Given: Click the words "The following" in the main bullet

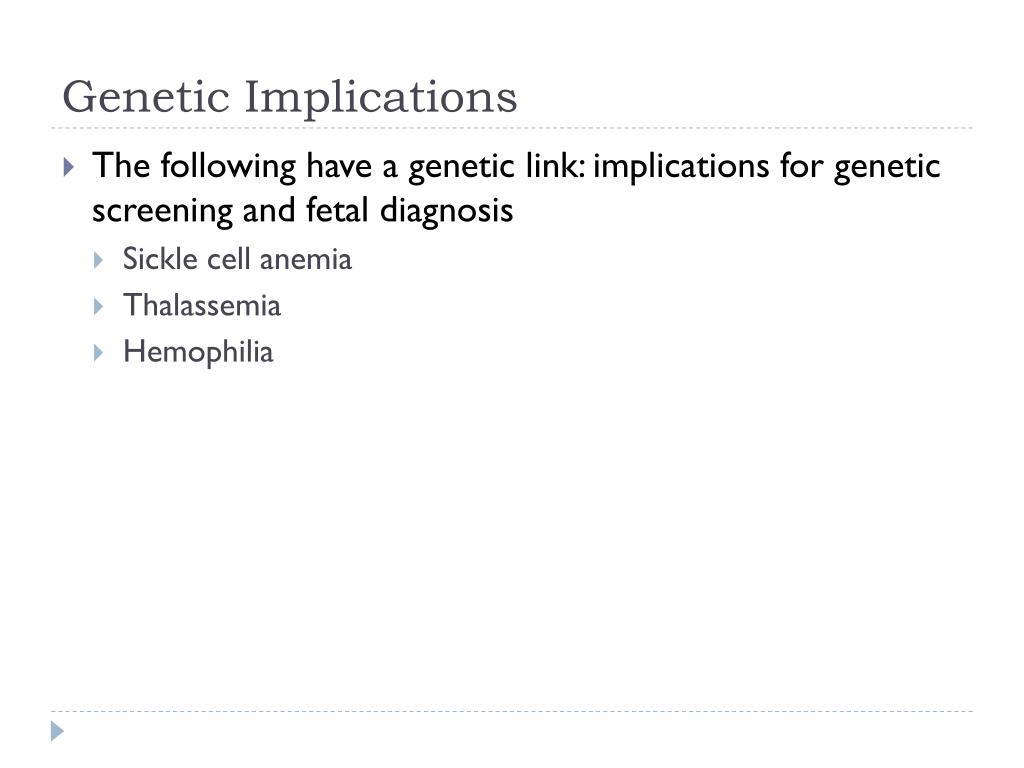Looking at the screenshot, I should pos(195,166).
